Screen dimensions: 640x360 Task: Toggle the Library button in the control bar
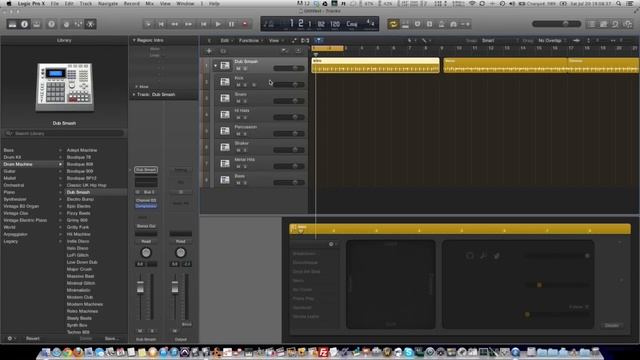pyautogui.click(x=12, y=24)
